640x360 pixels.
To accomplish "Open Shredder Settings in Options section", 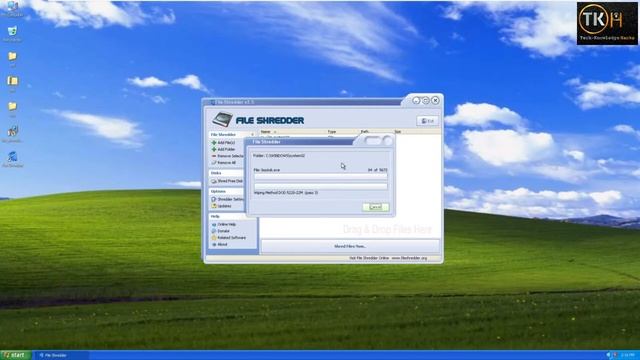I will tap(228, 199).
